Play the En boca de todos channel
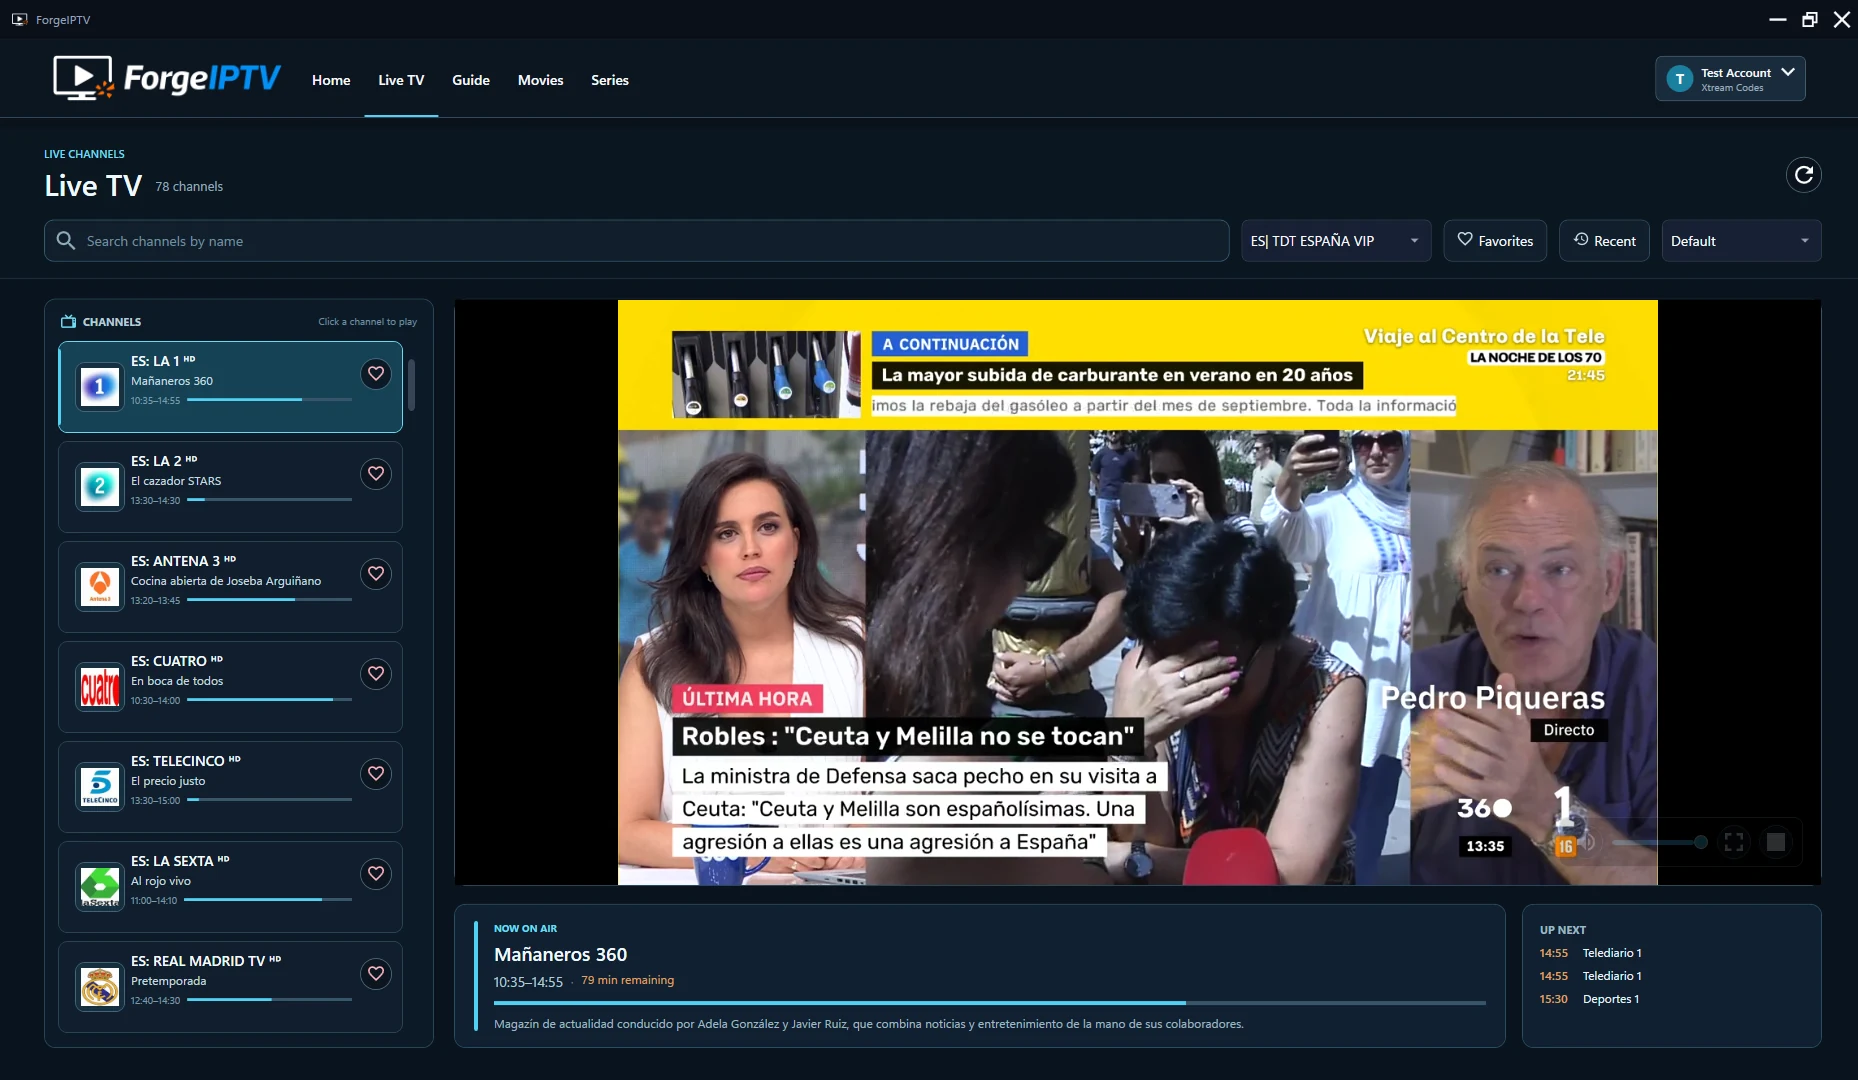Viewport: 1858px width, 1080px height. pyautogui.click(x=230, y=687)
